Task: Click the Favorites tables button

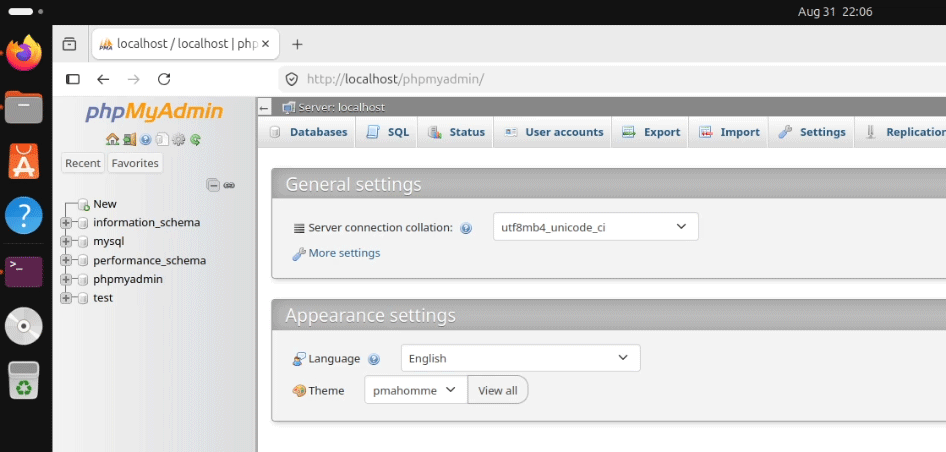Action: [x=135, y=163]
